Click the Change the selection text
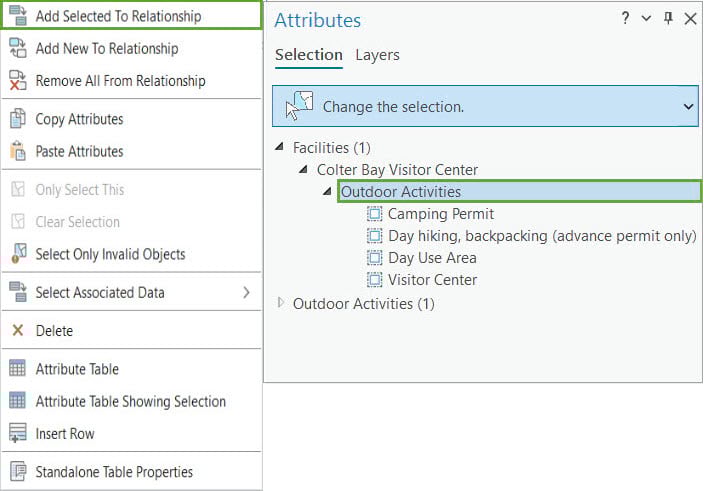Screen dimensions: 704x491 point(393,107)
